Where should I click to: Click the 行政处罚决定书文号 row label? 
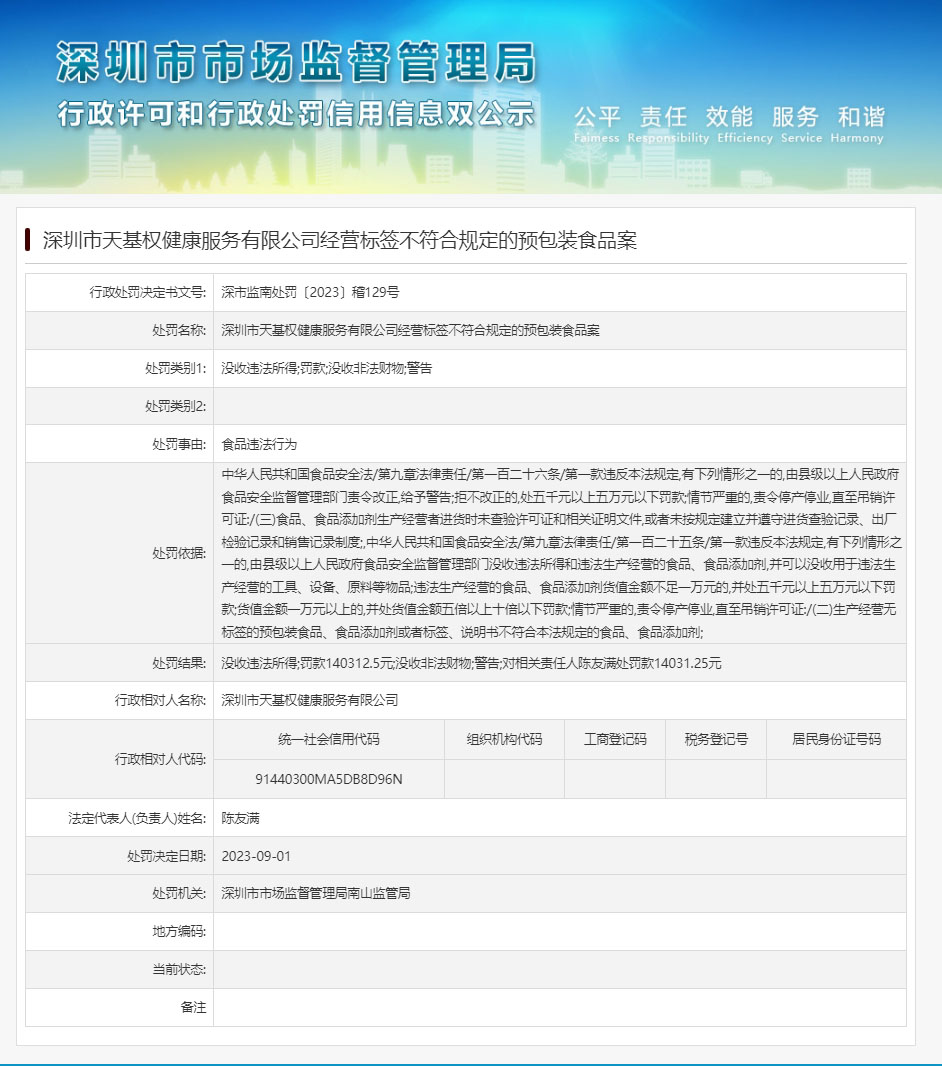pyautogui.click(x=147, y=292)
